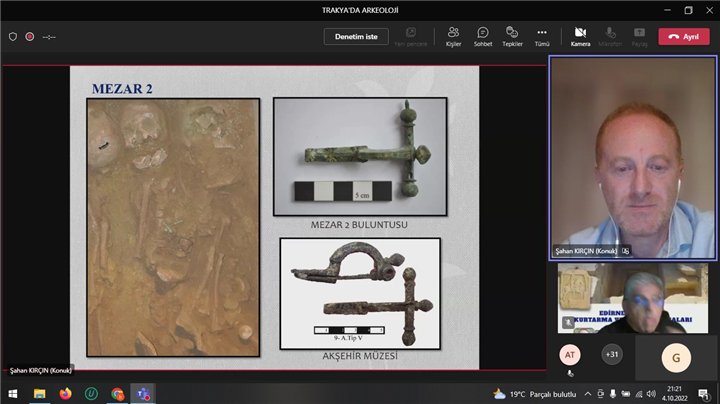Click the shield security icon
The image size is (720, 404).
click(x=13, y=37)
